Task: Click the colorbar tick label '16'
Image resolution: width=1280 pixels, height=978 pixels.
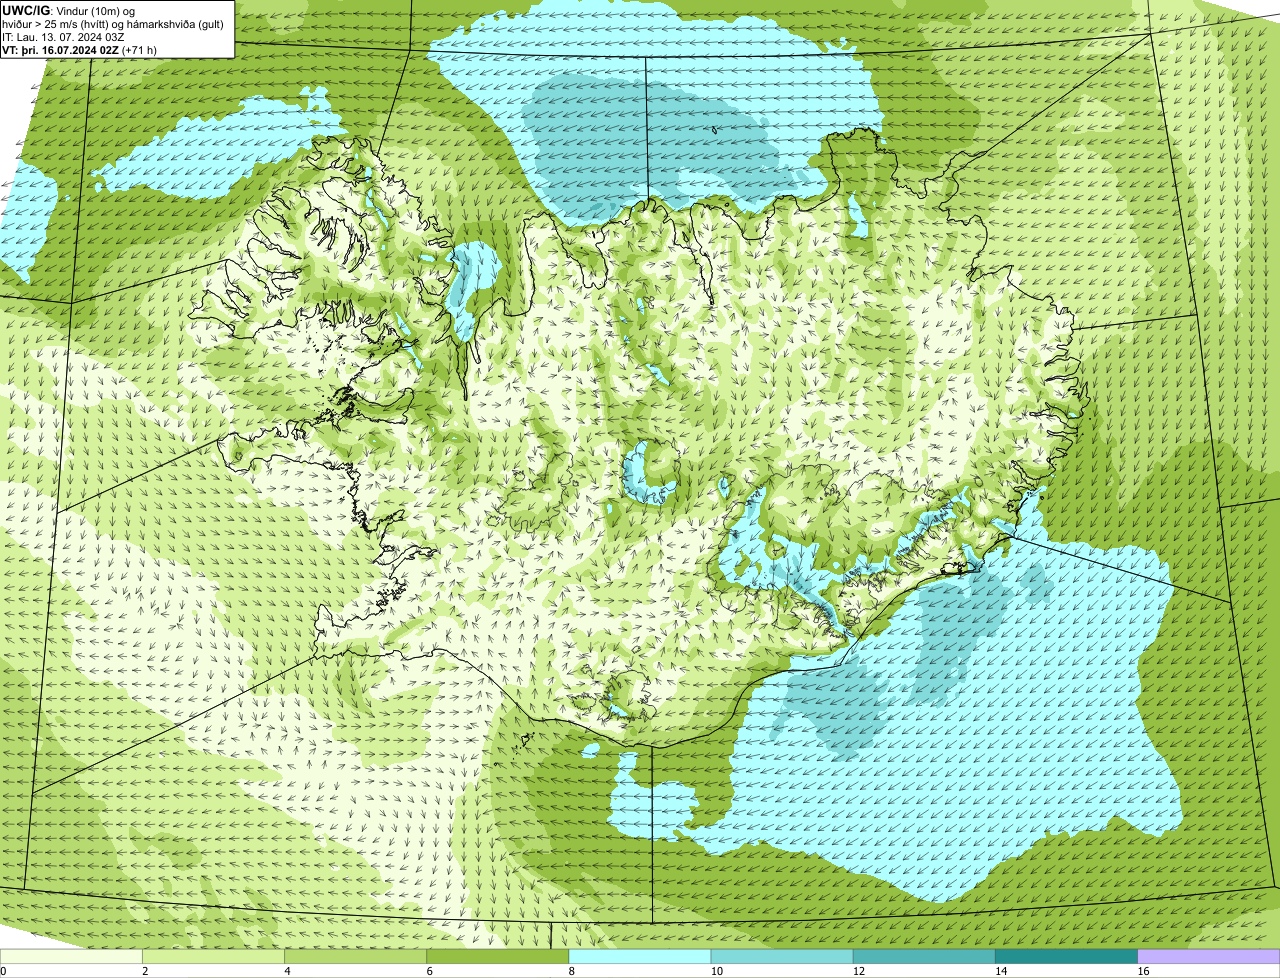Action: 1143,971
